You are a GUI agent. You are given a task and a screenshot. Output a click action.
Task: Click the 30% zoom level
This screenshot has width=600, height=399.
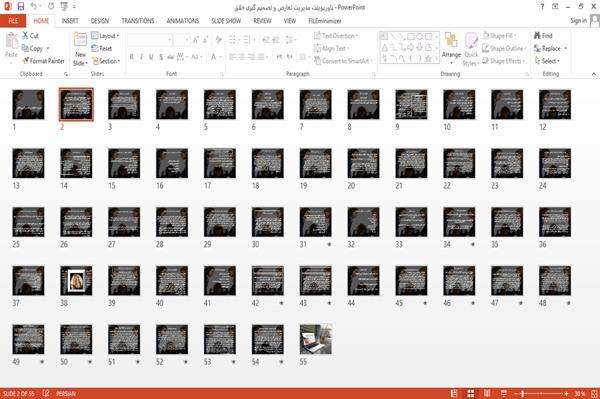579,394
